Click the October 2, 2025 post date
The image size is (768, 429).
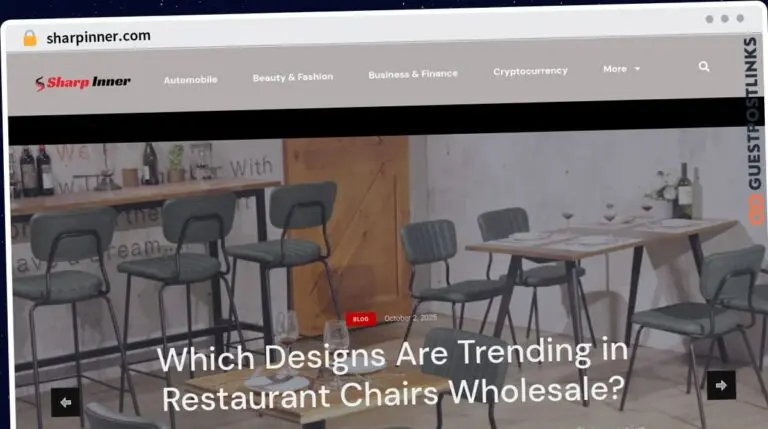click(x=410, y=318)
